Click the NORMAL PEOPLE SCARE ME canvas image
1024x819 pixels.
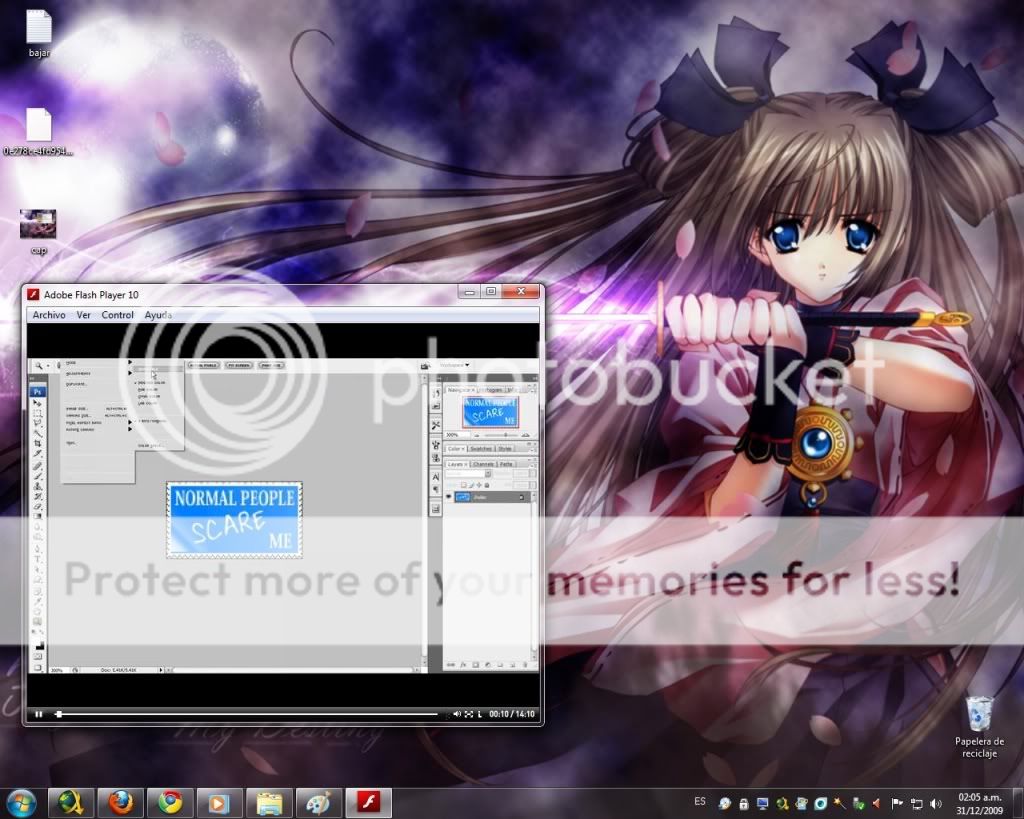[234, 520]
